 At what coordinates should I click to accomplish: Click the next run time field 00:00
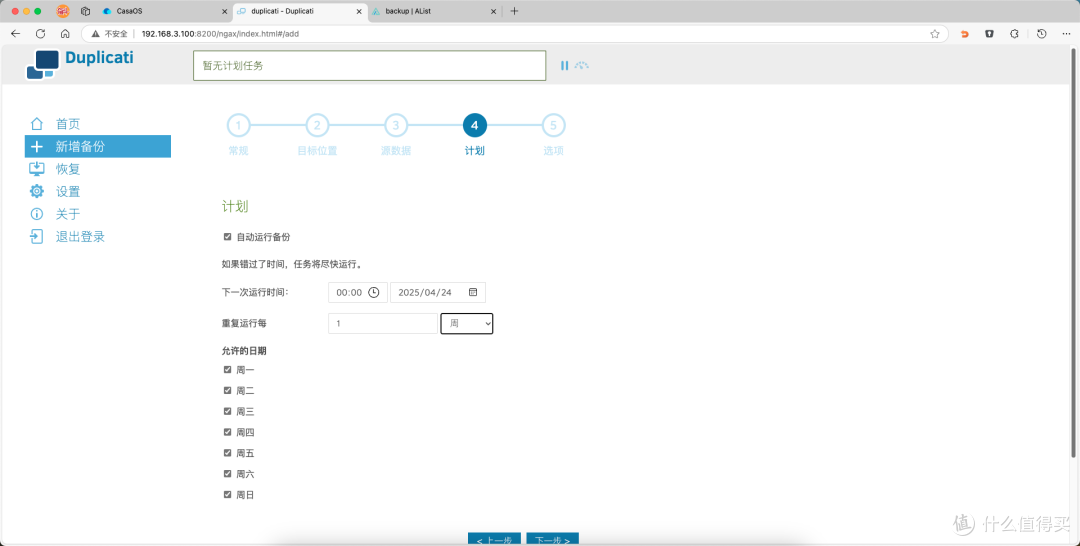click(x=357, y=293)
